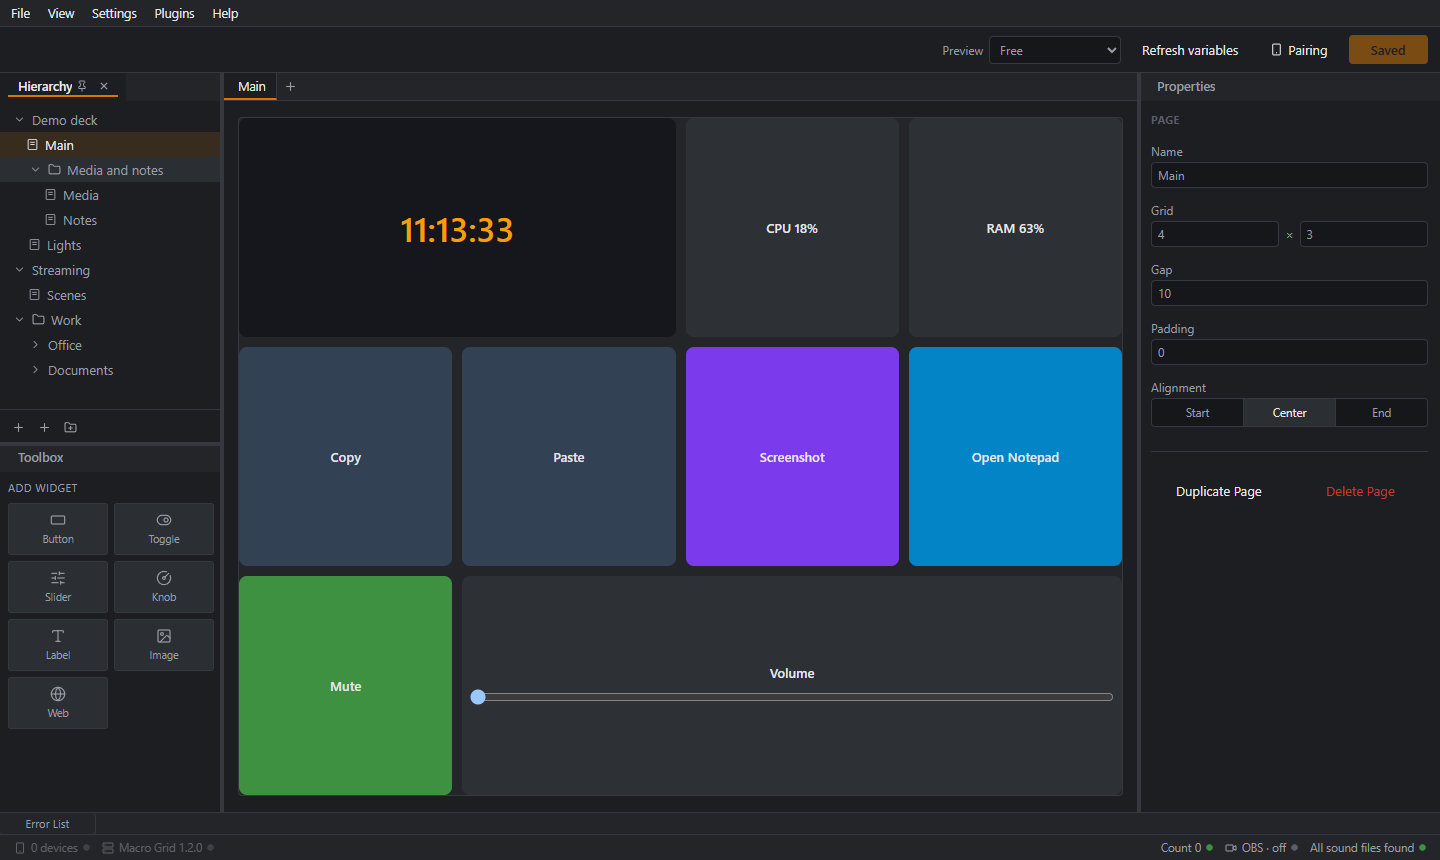Close the Hierarchy panel

104,86
